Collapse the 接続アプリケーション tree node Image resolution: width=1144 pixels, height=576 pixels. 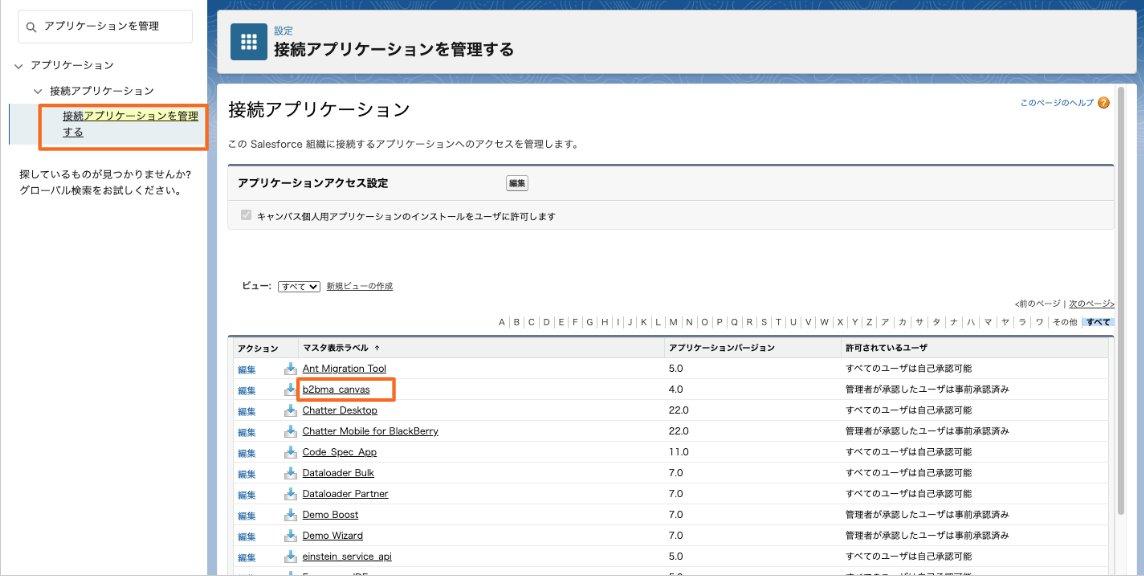coord(38,91)
